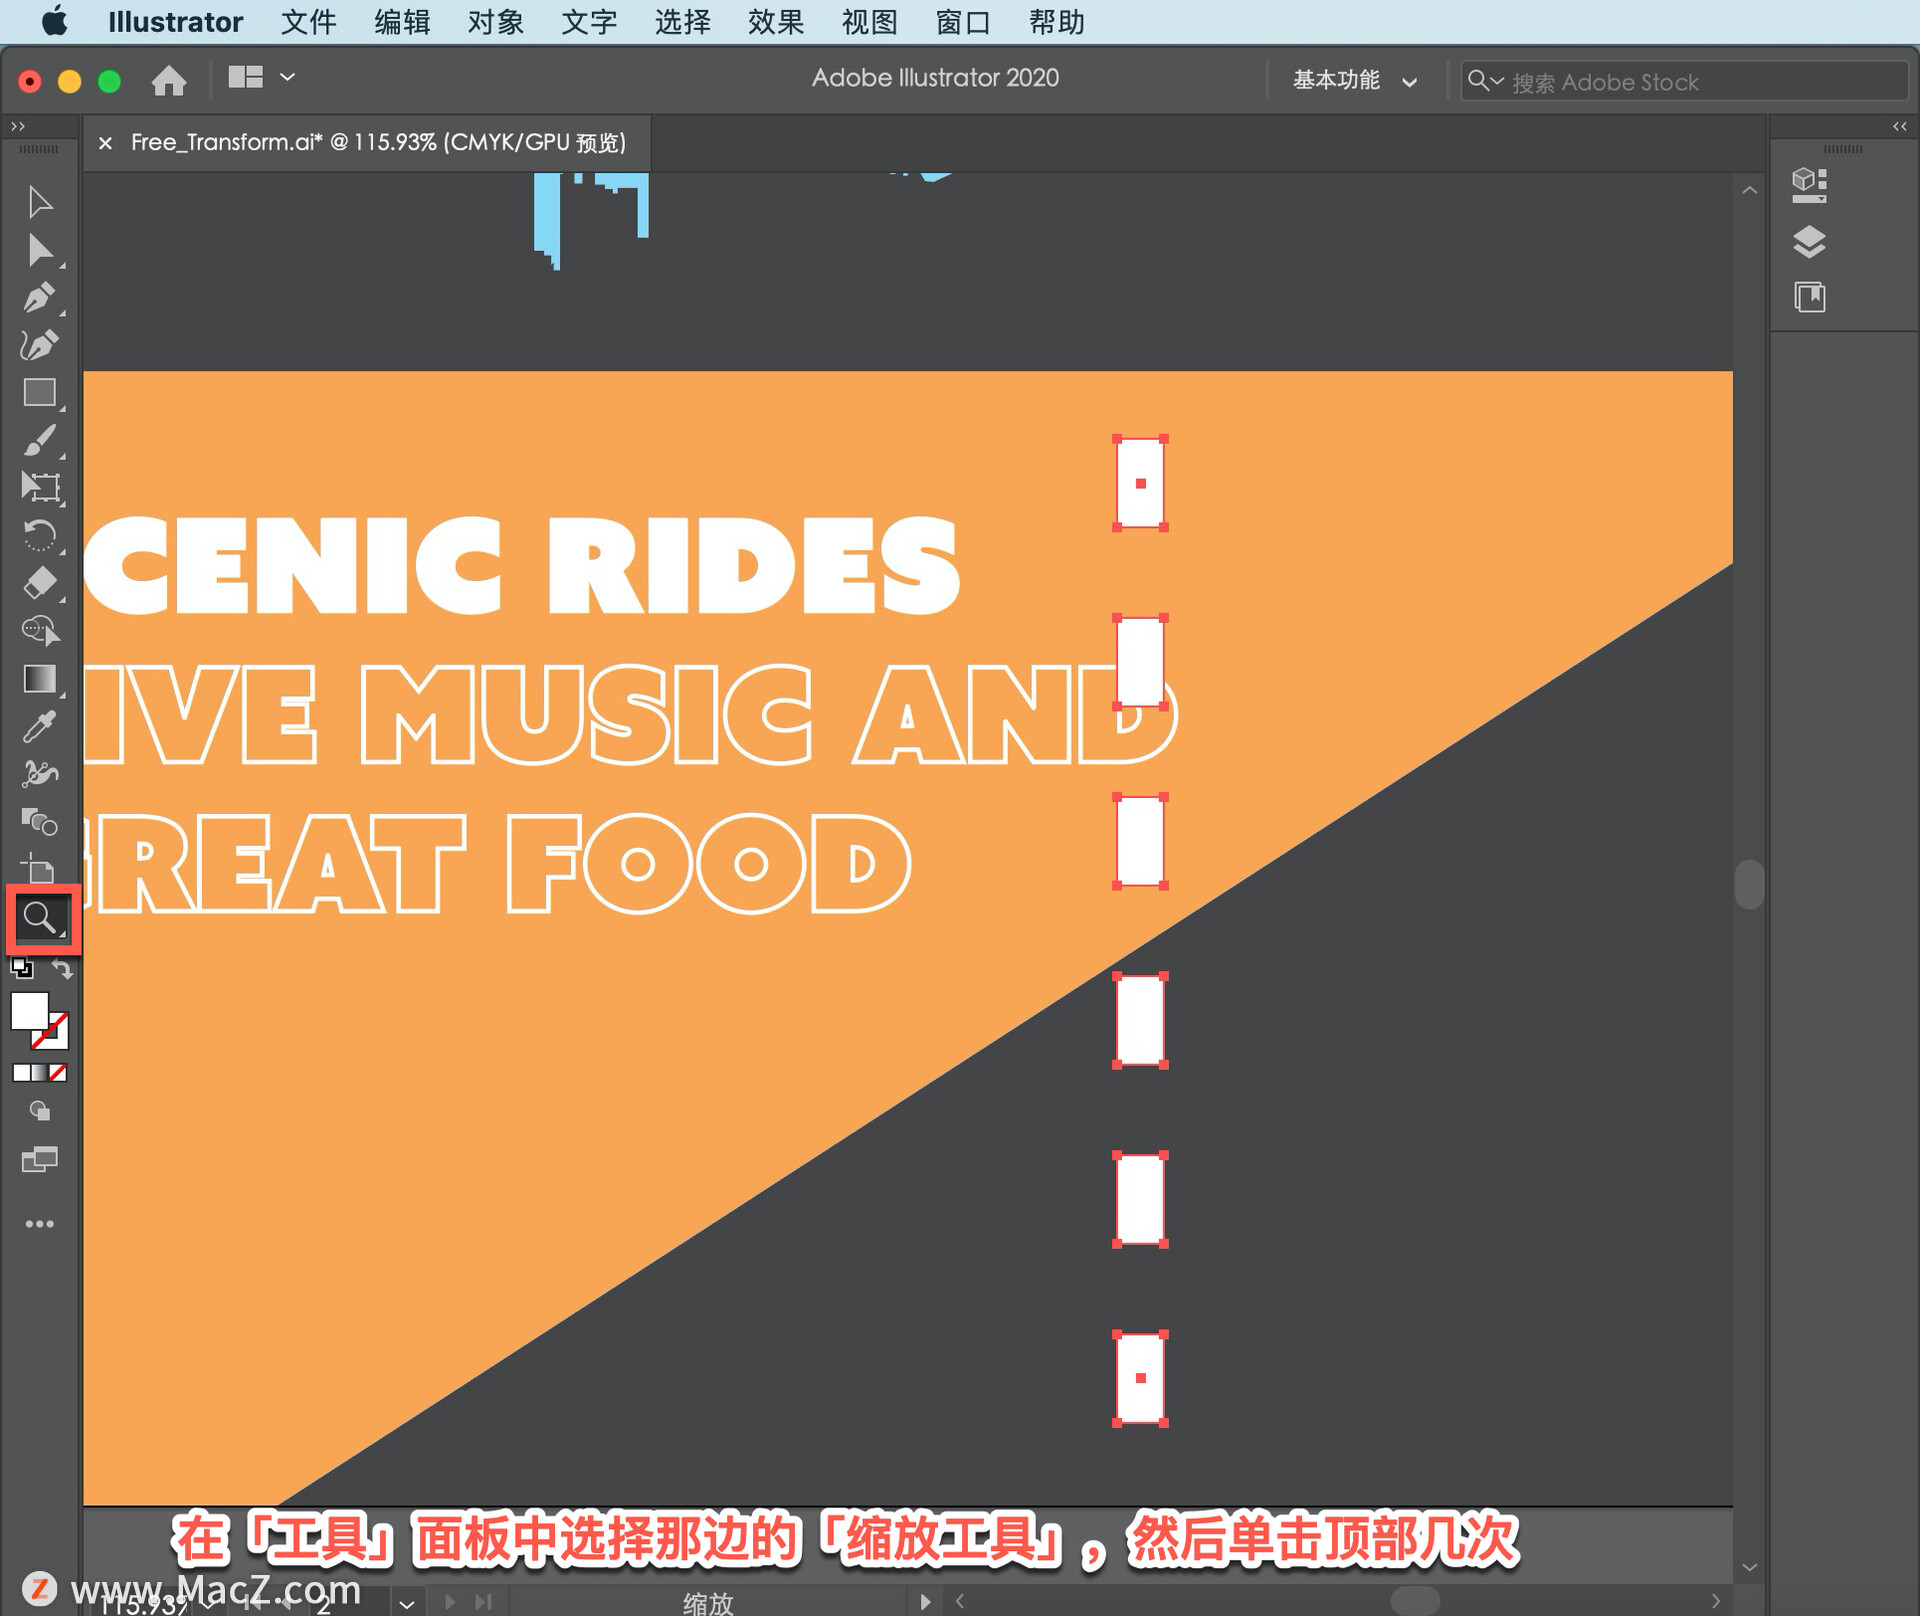Select the Rectangle tool
Viewport: 1920px width, 1616px height.
point(40,393)
